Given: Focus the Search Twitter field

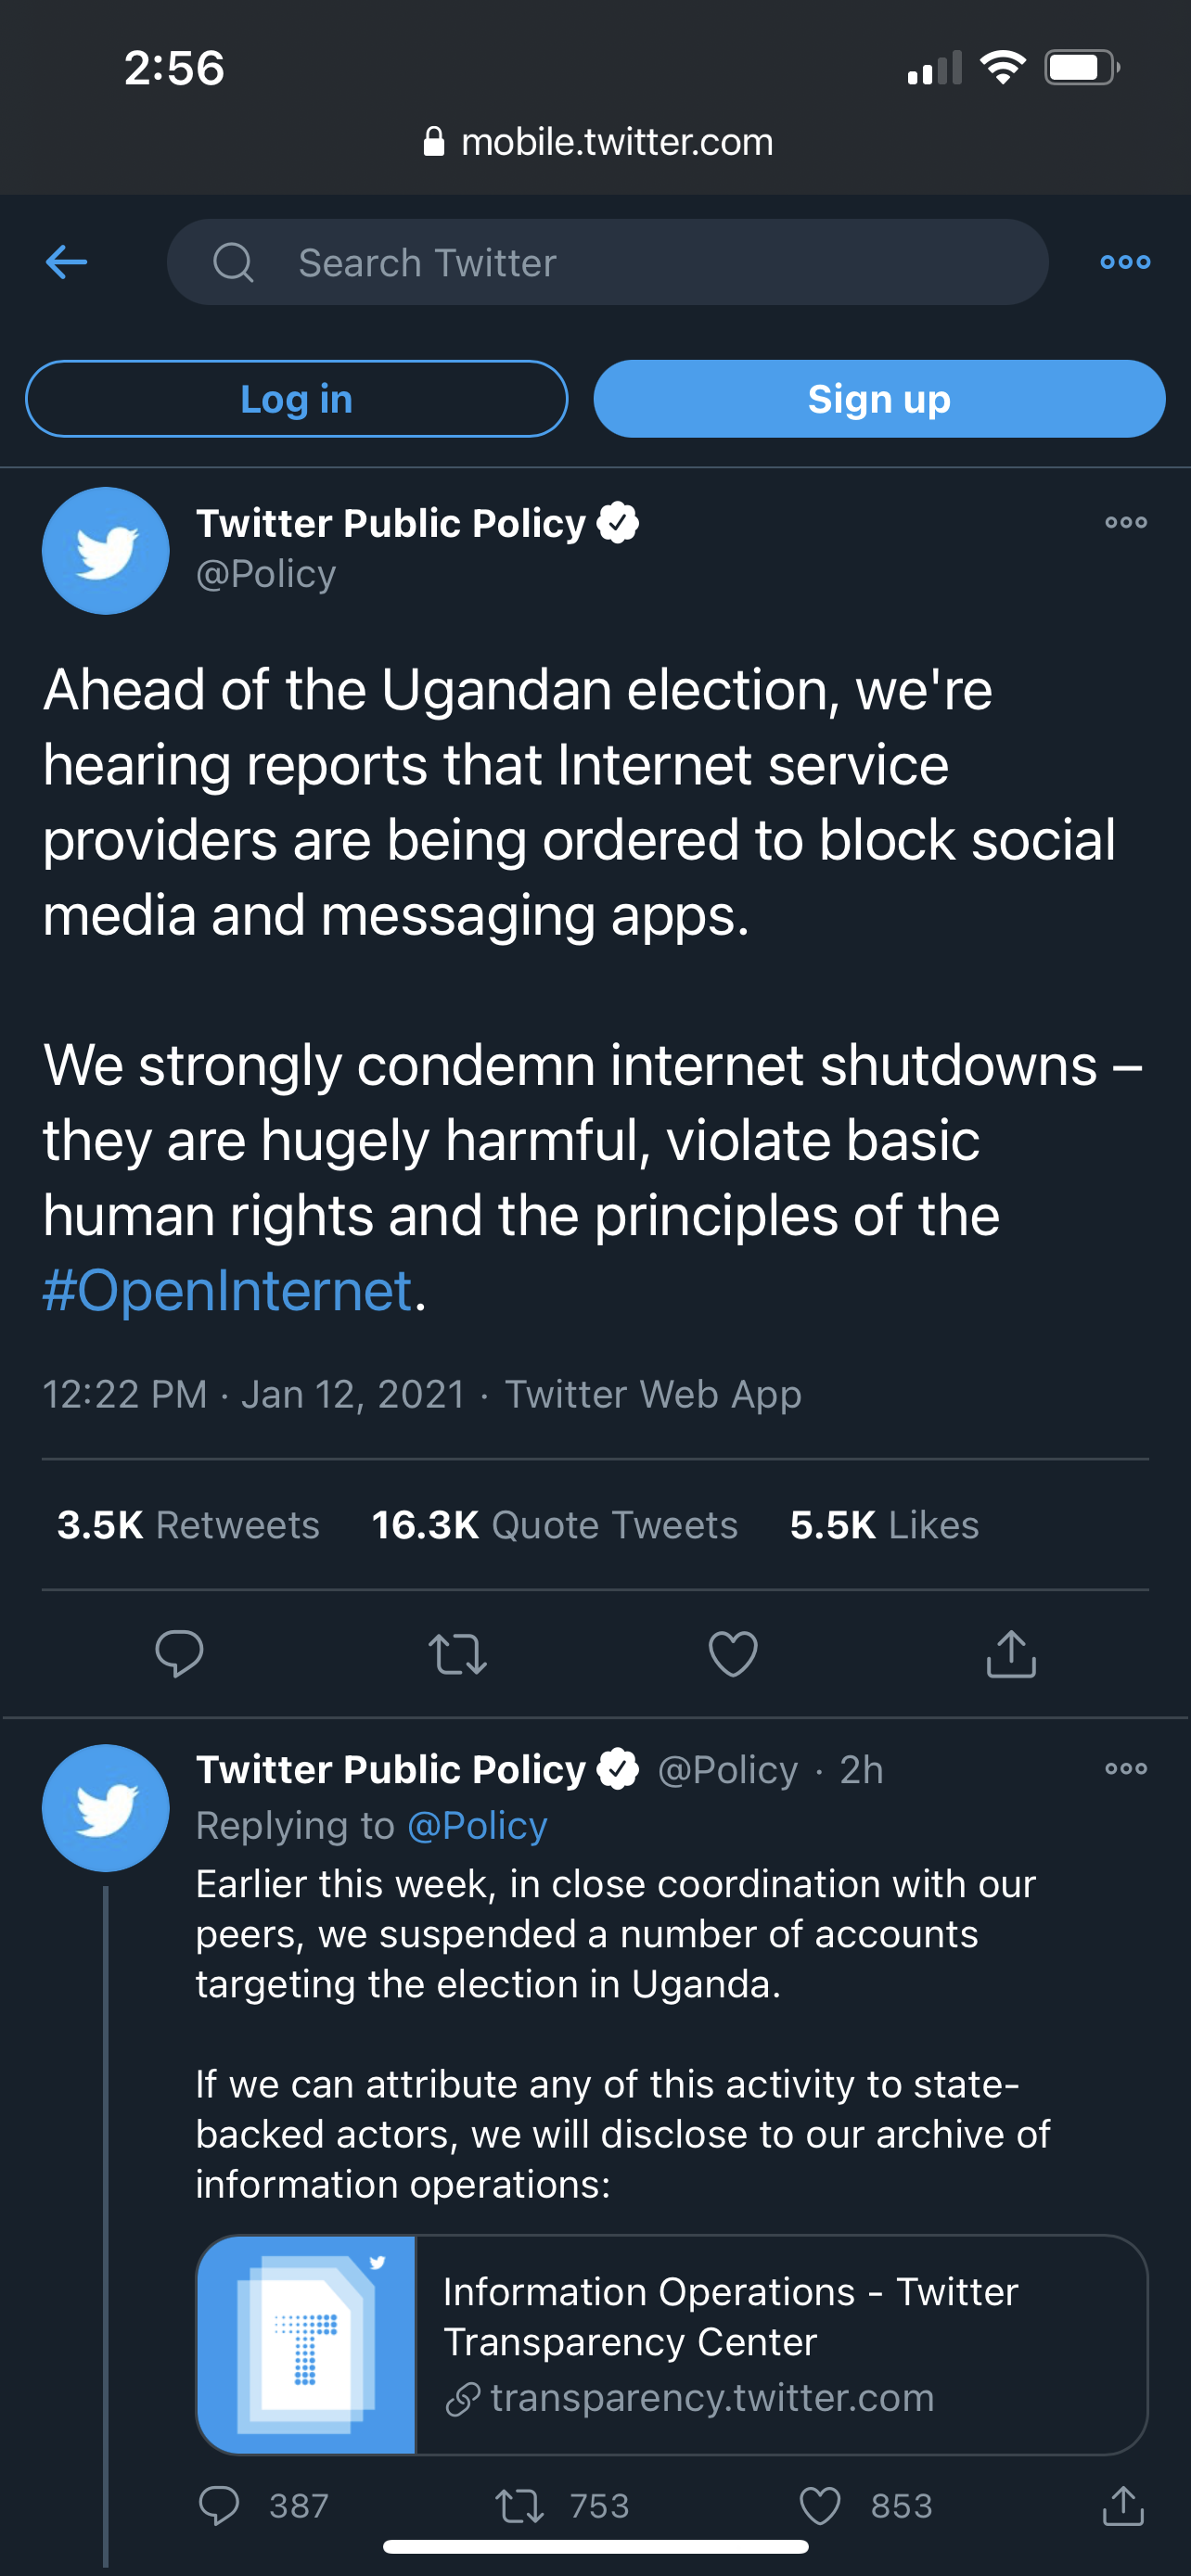Looking at the screenshot, I should tap(607, 262).
